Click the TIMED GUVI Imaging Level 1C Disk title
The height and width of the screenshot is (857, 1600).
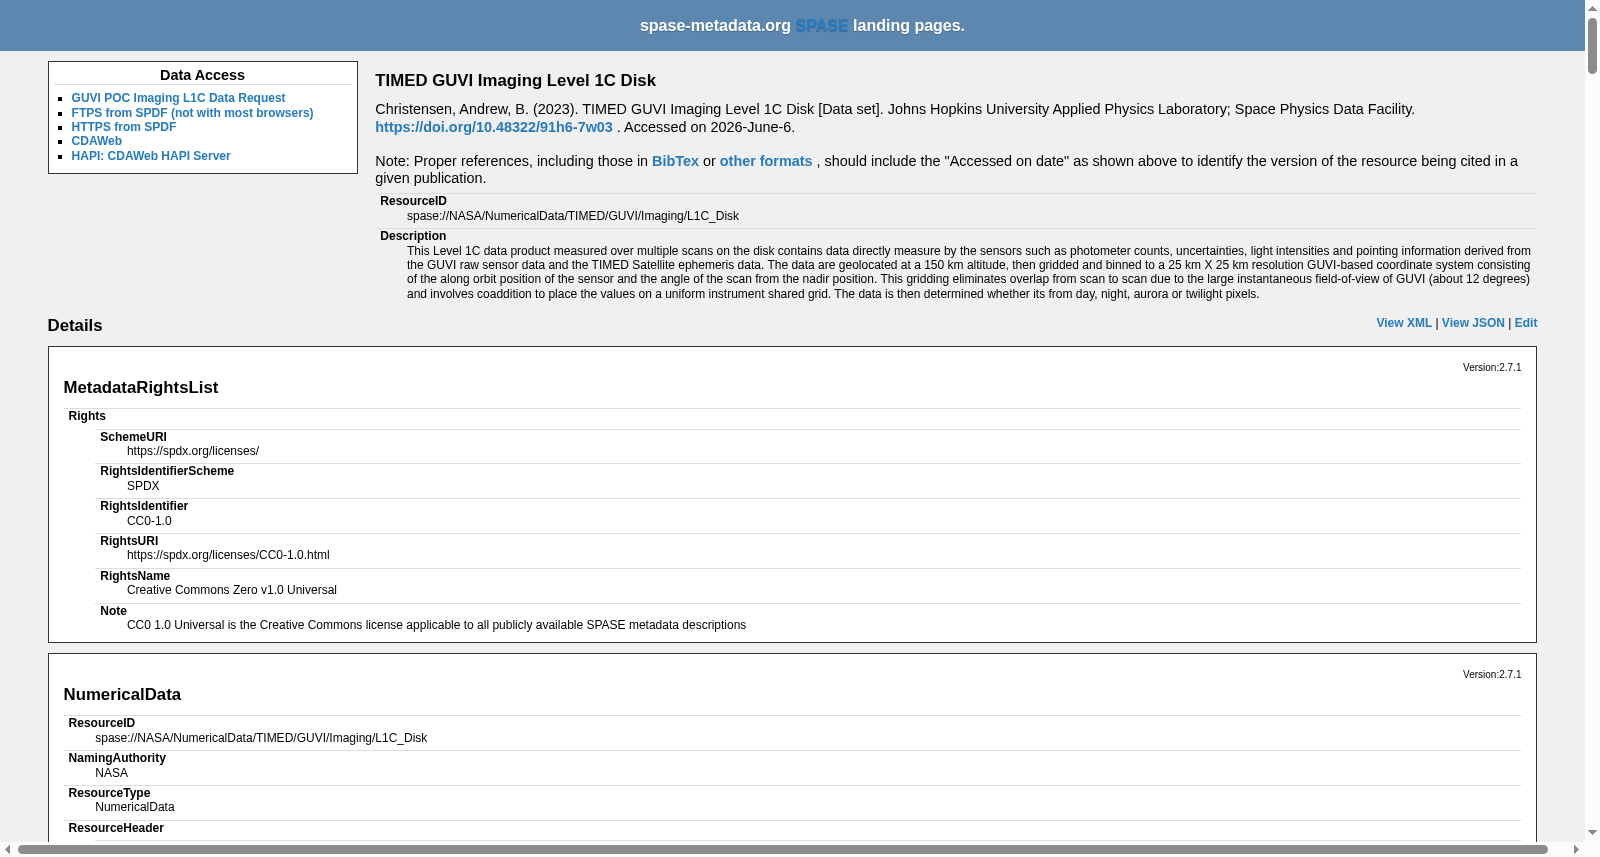click(x=515, y=81)
